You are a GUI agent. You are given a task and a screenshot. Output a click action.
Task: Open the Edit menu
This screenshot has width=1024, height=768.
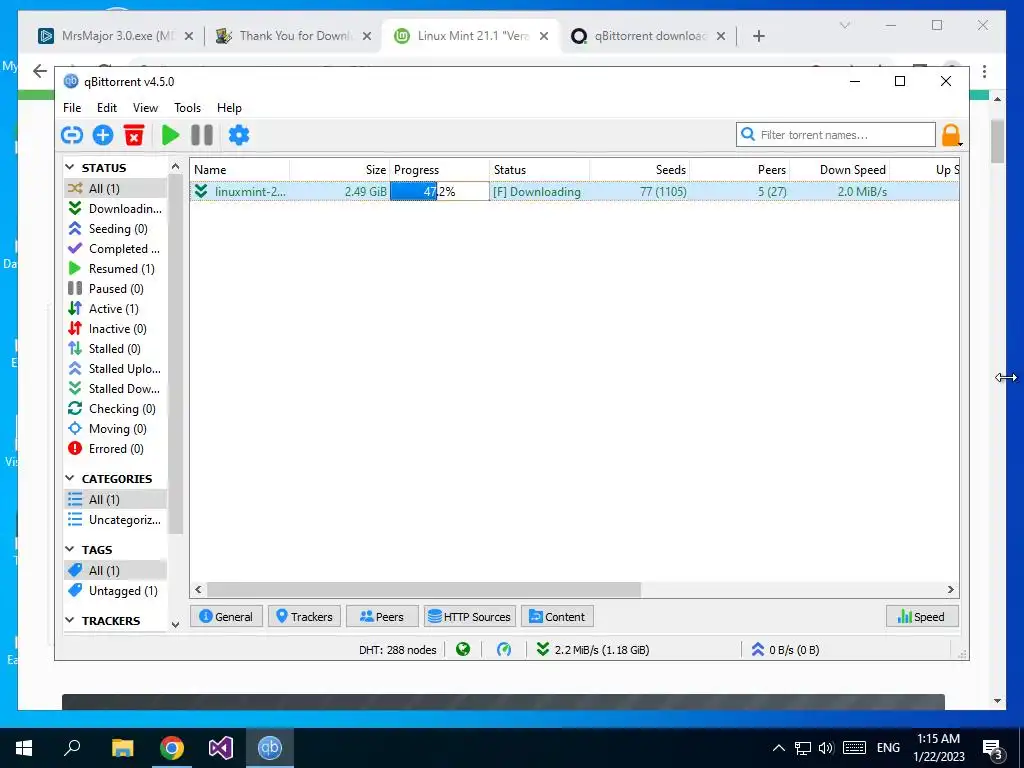click(x=107, y=108)
